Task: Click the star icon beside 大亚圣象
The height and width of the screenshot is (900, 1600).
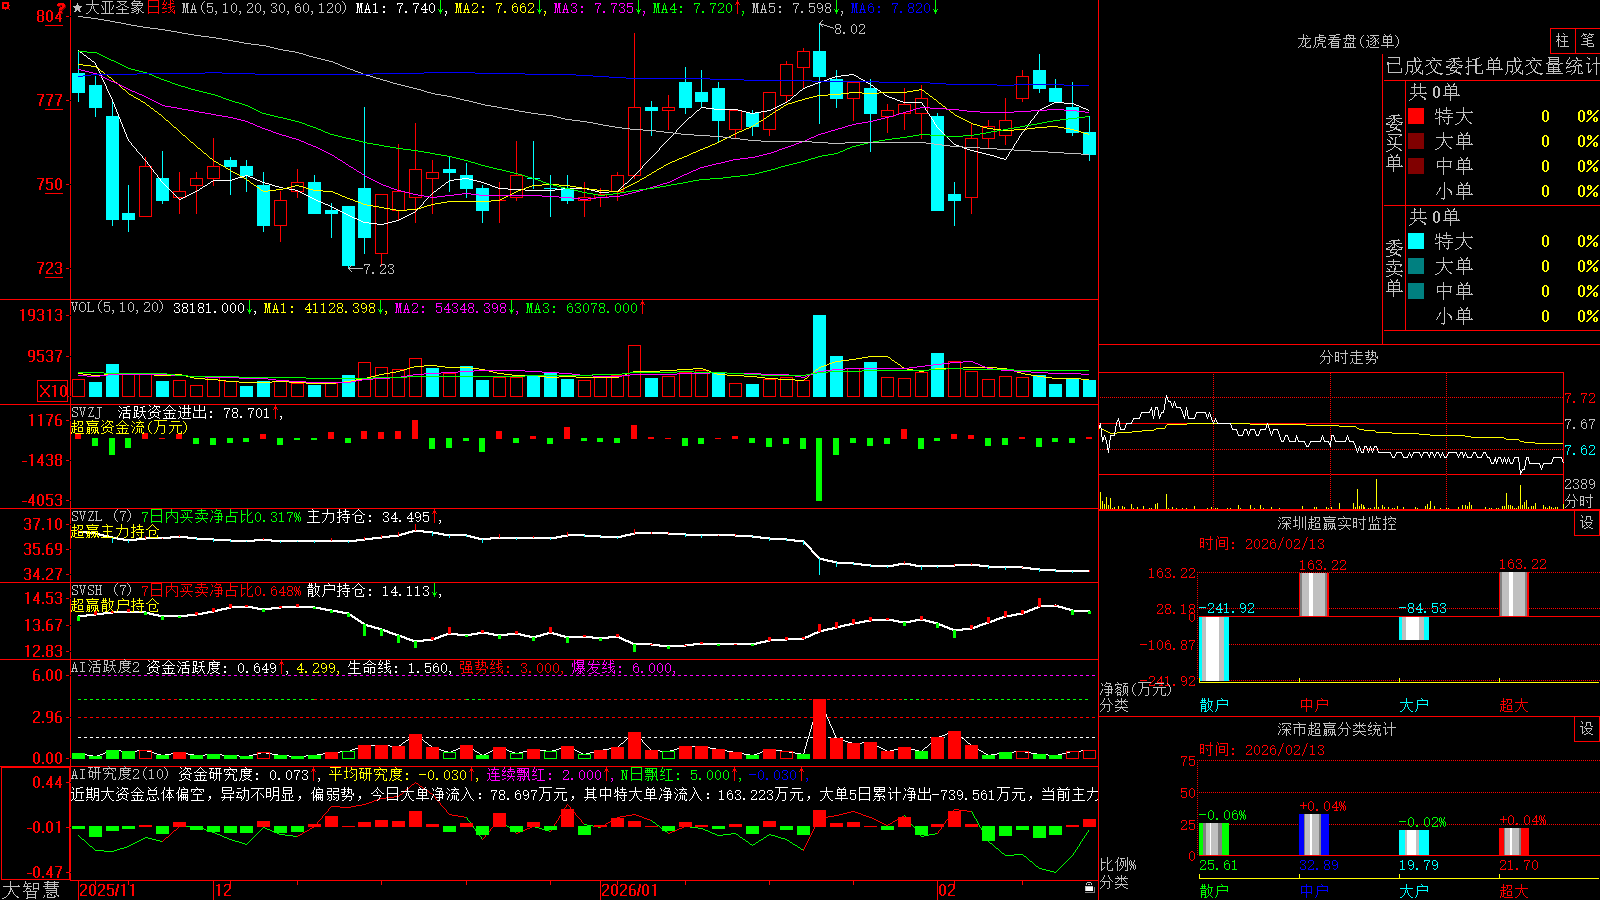Action: [x=77, y=8]
